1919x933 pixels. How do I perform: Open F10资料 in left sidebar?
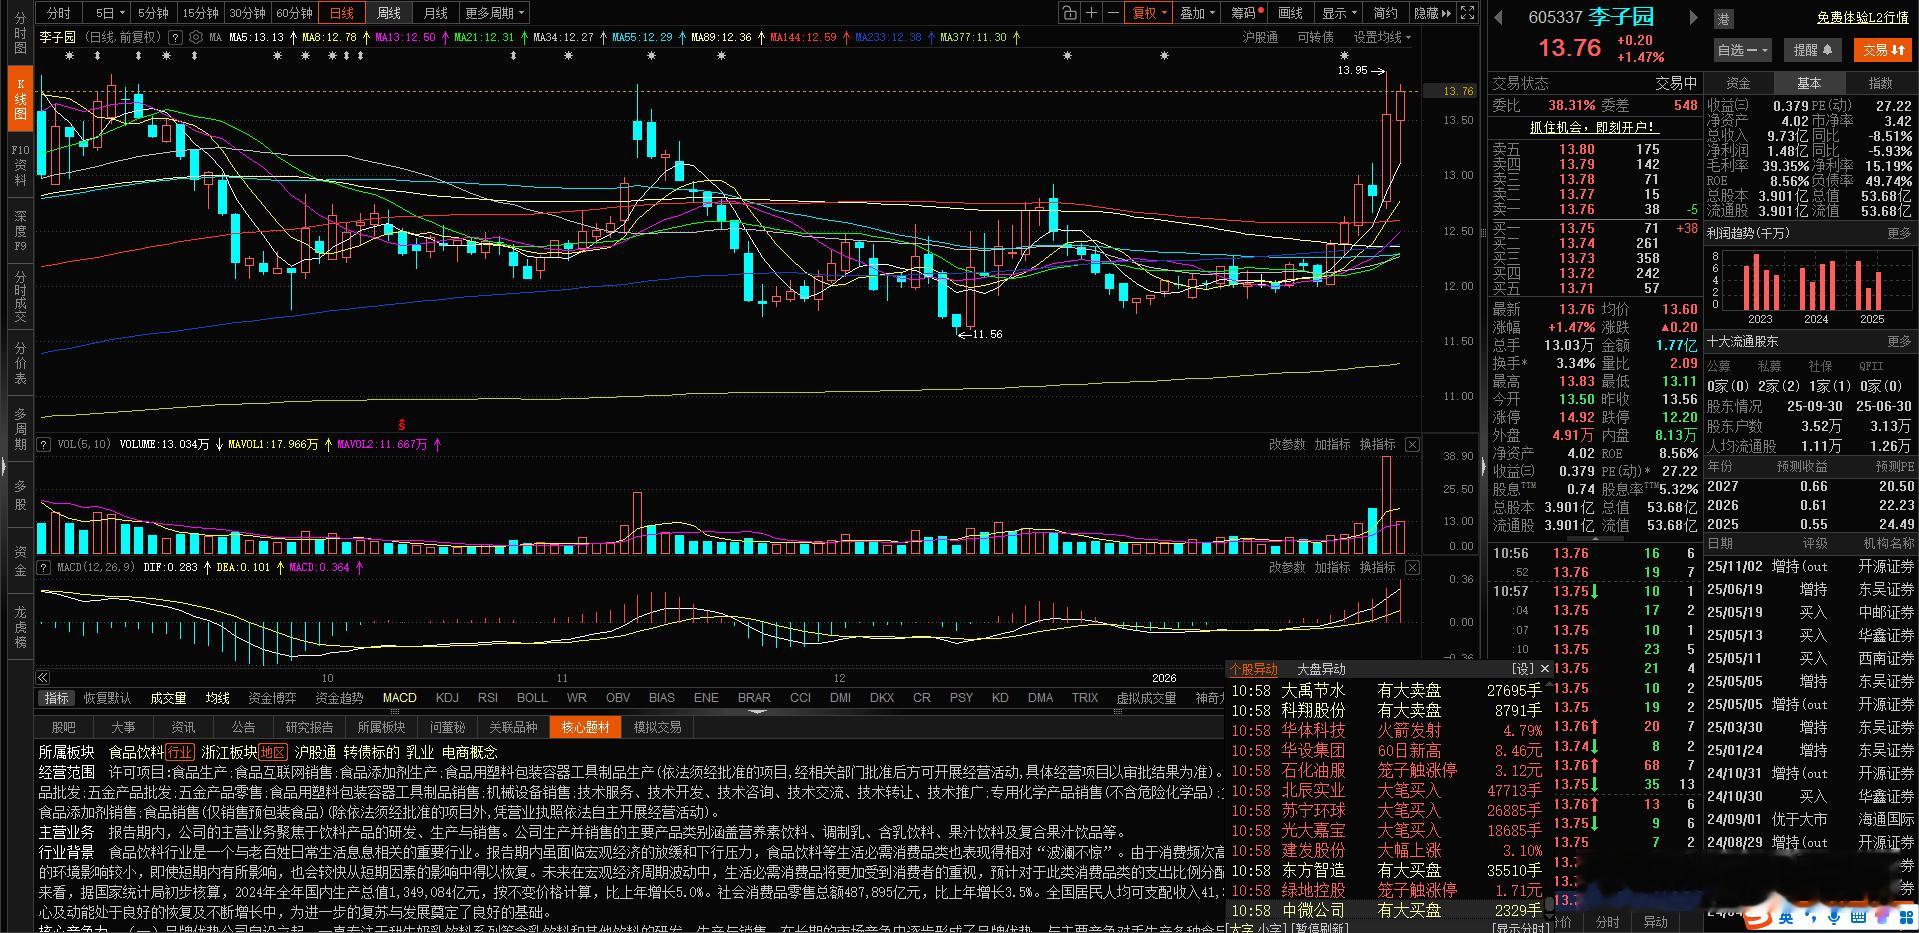(x=20, y=165)
